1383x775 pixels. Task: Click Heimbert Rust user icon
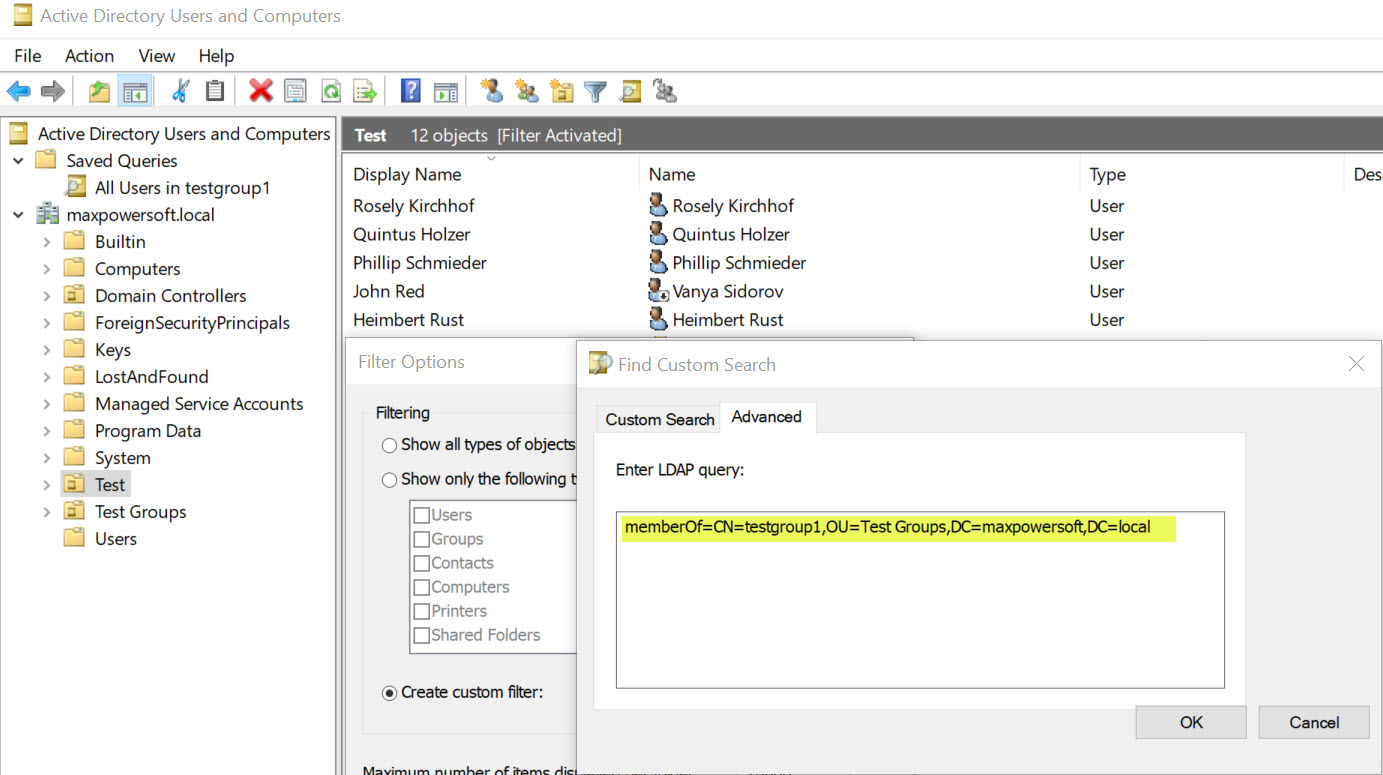pos(658,319)
